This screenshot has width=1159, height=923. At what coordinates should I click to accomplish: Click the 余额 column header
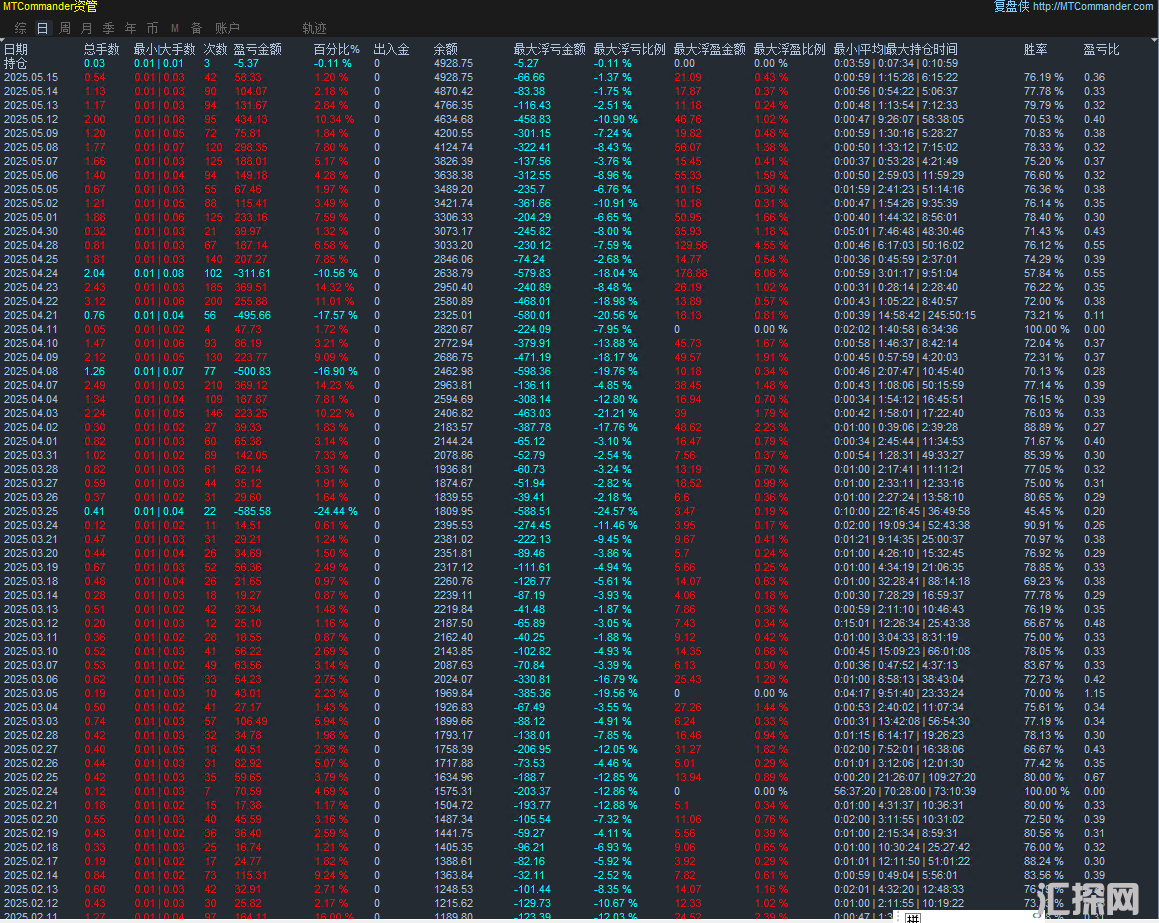pos(446,49)
